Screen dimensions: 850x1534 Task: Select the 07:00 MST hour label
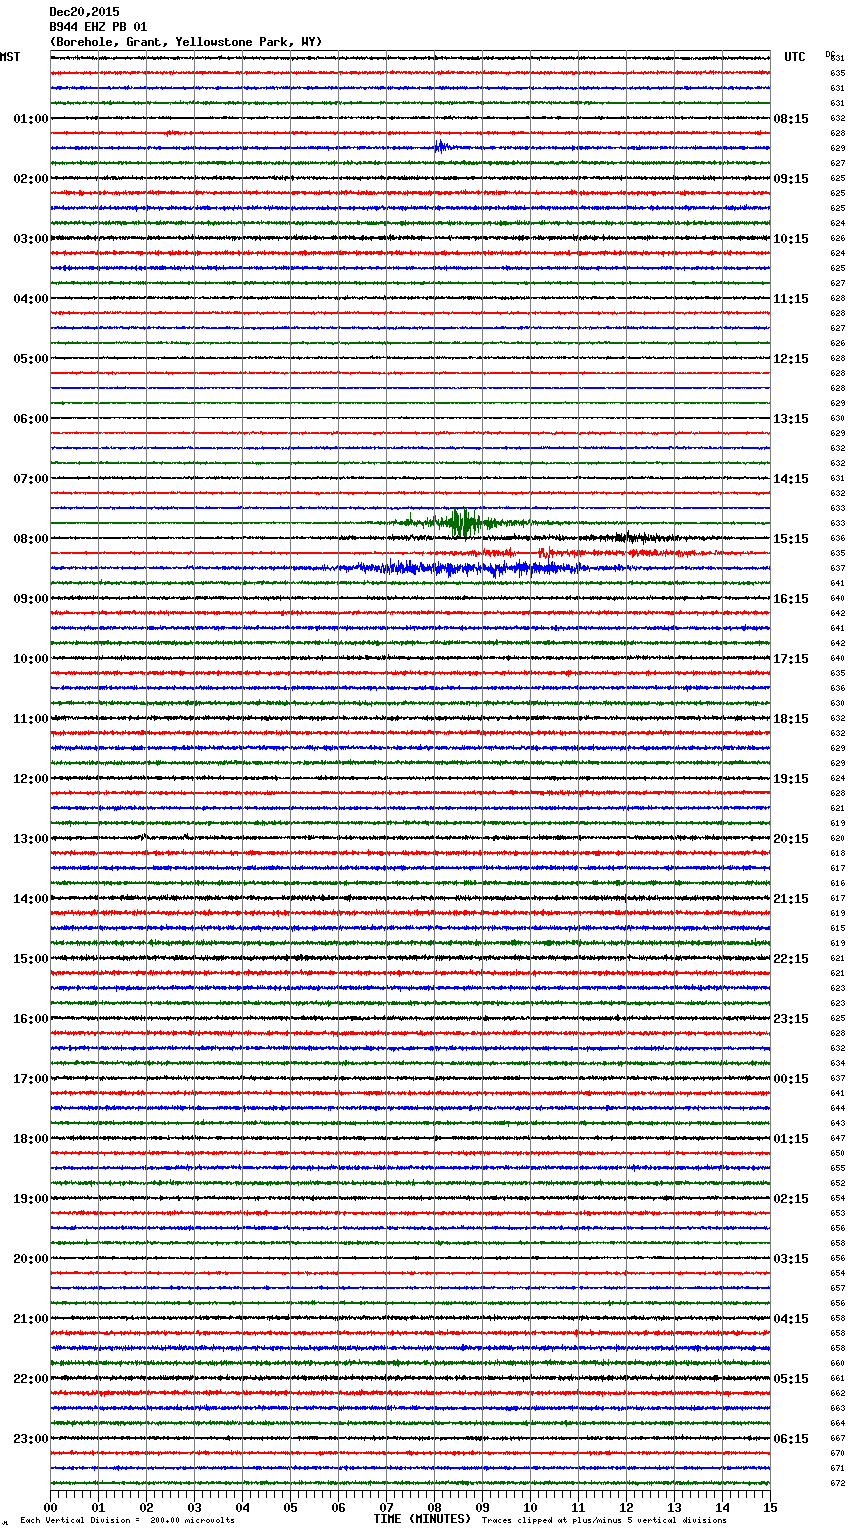(x=31, y=479)
